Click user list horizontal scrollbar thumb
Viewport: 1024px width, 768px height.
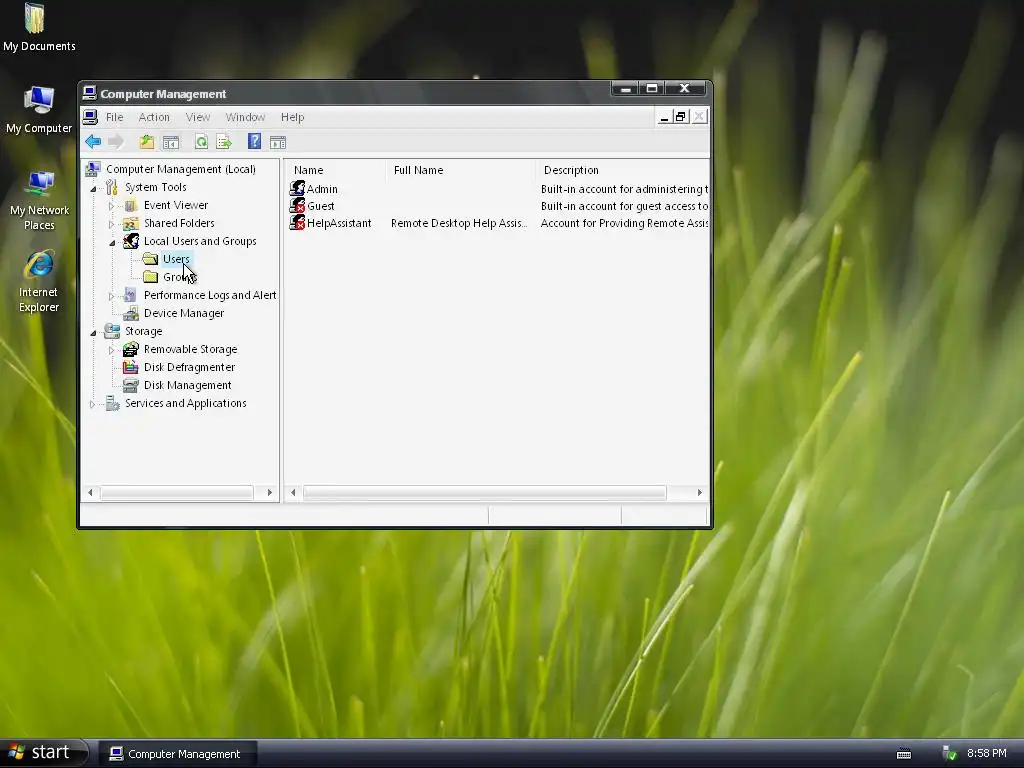coord(485,492)
